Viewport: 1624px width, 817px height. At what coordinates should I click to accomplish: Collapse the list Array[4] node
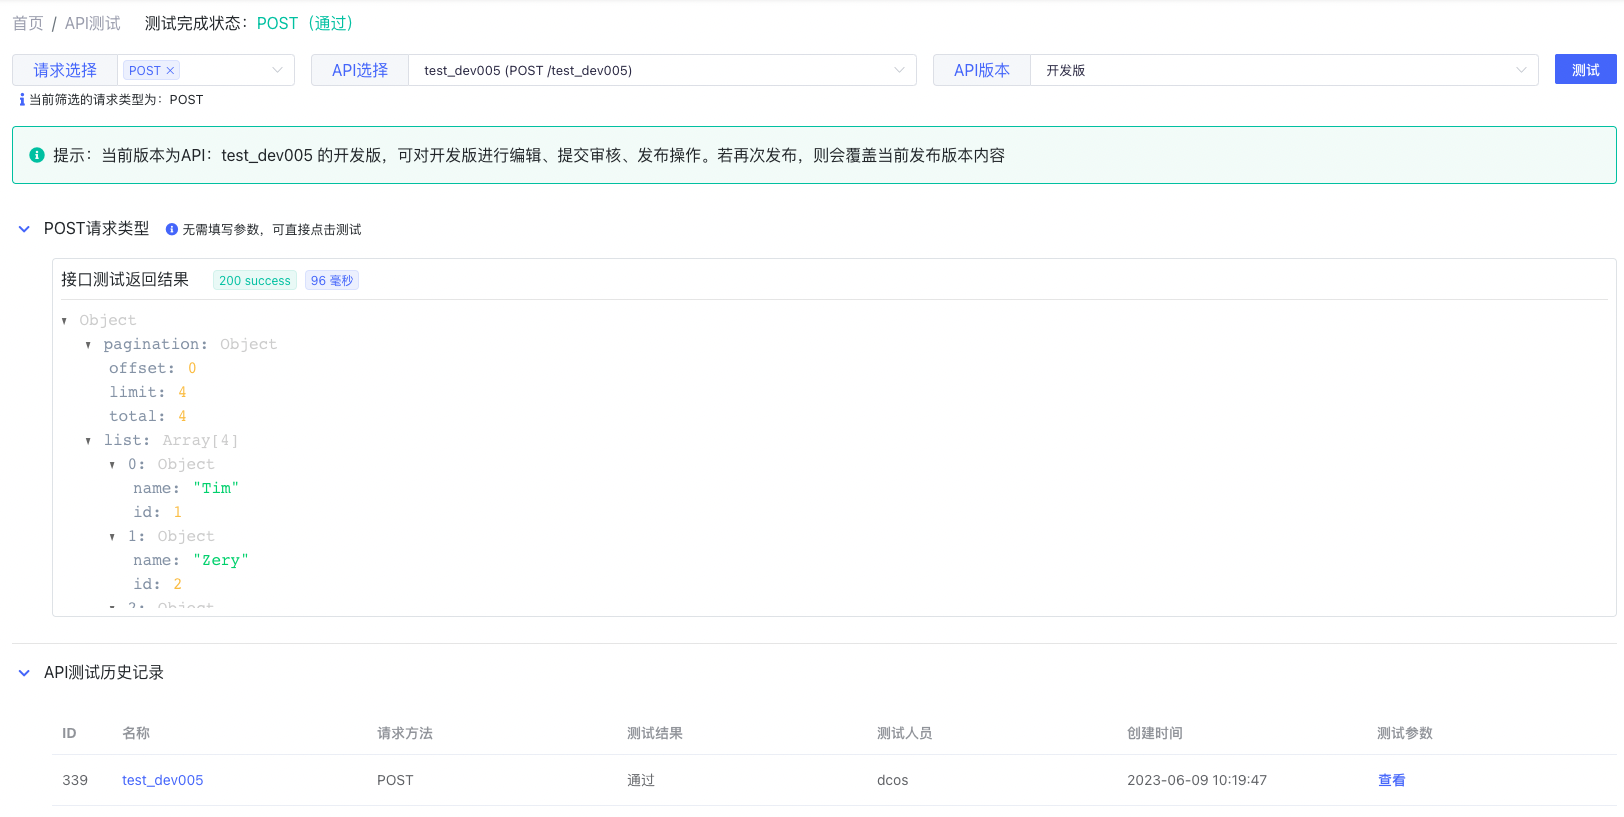pos(88,441)
